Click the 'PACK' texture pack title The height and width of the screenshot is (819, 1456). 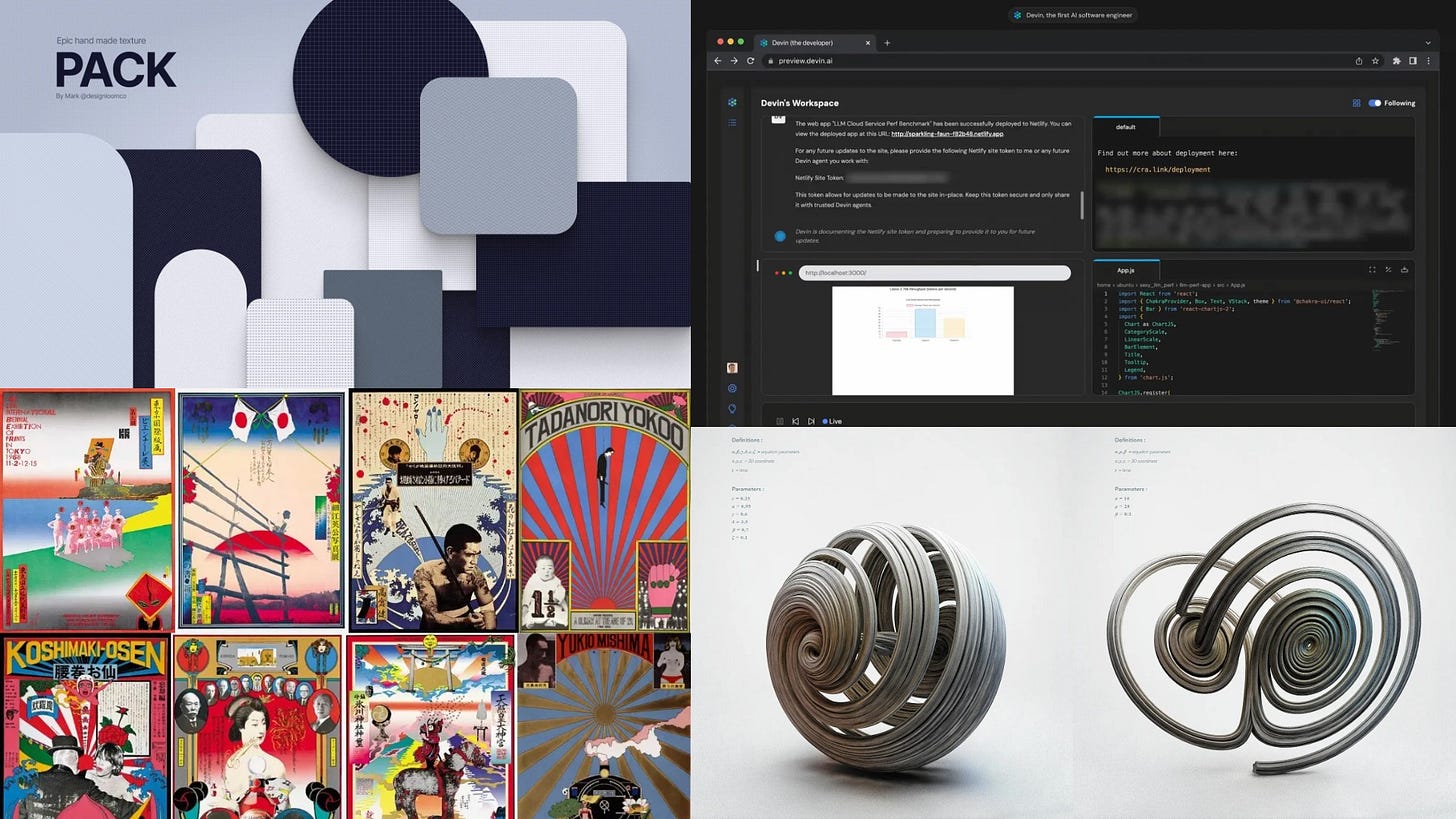point(115,70)
